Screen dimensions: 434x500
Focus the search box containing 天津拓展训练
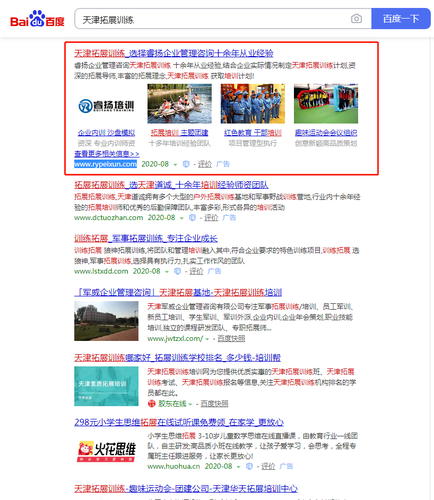(223, 19)
